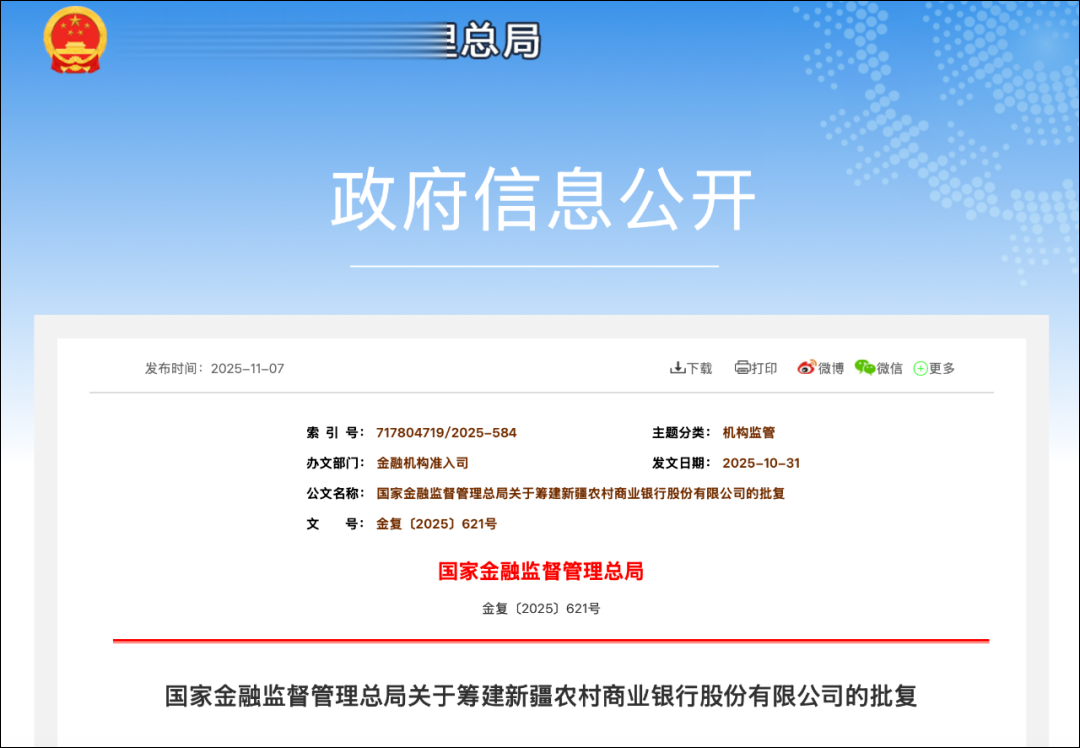
Task: Click the red 国家金融监督管理总局 heading
Action: (540, 570)
